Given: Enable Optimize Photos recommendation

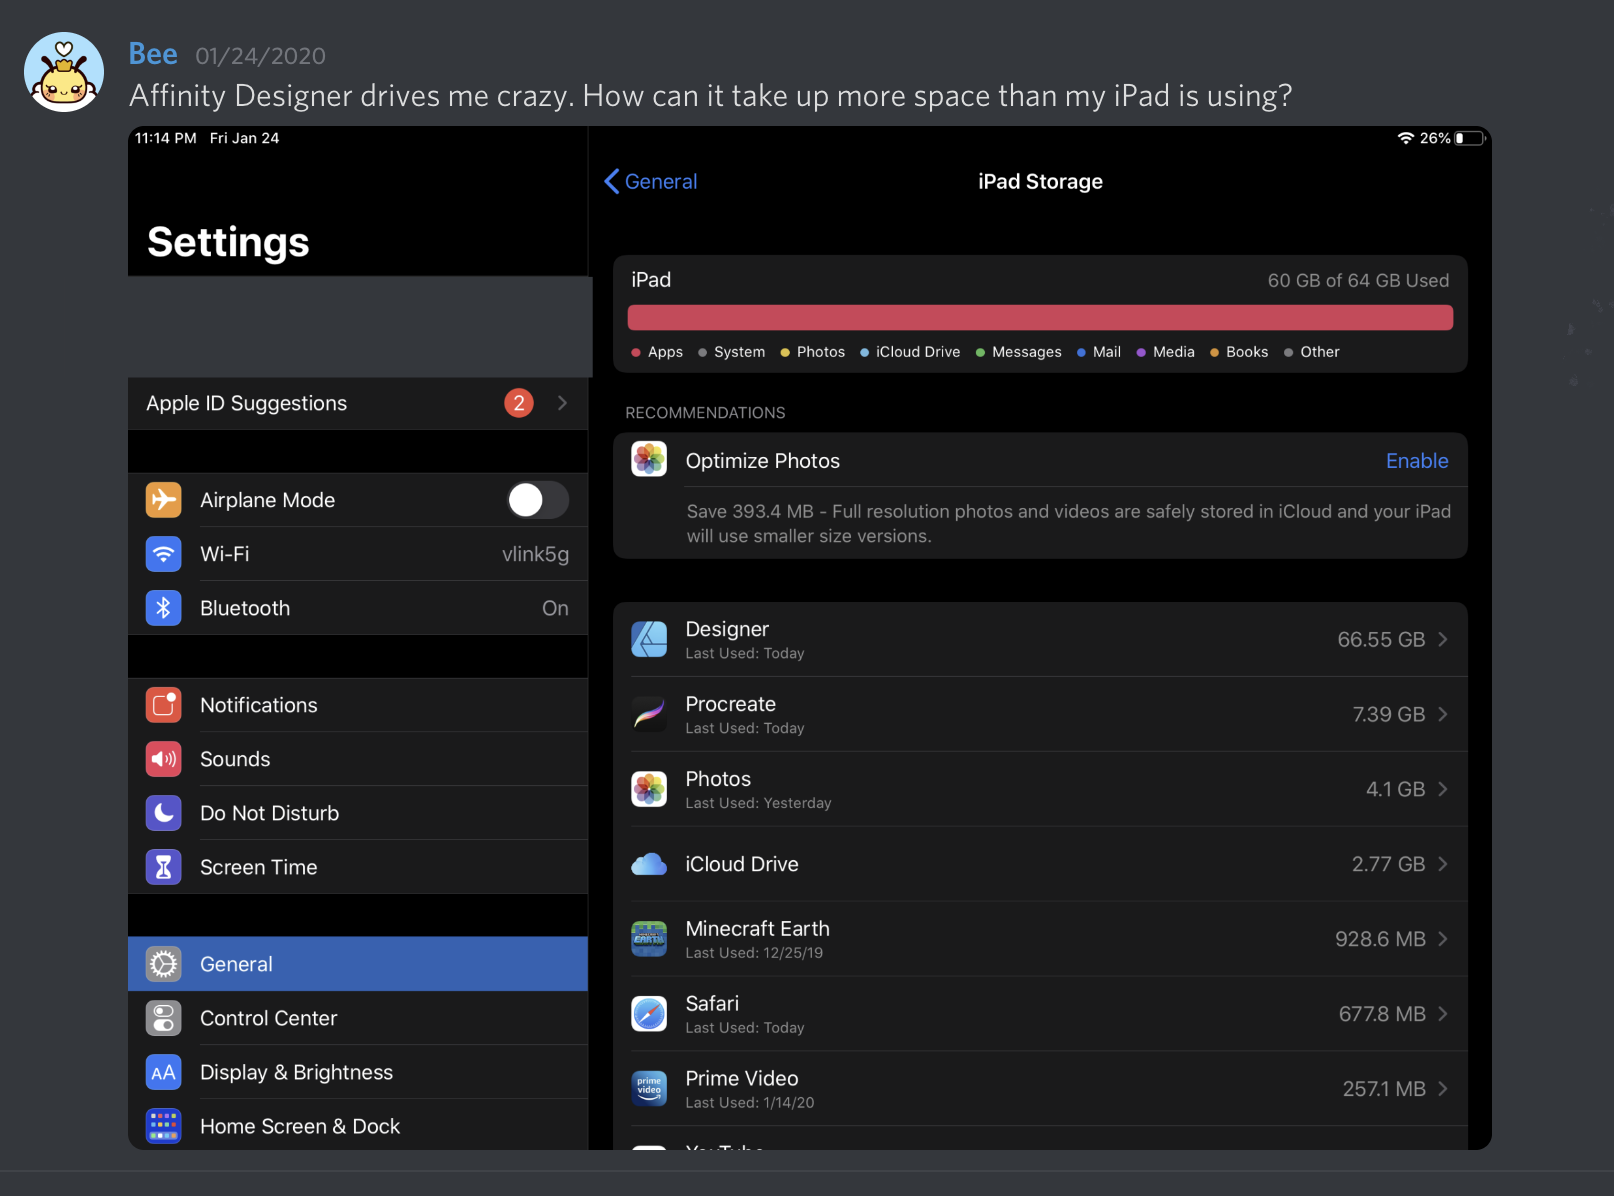Looking at the screenshot, I should [1417, 461].
